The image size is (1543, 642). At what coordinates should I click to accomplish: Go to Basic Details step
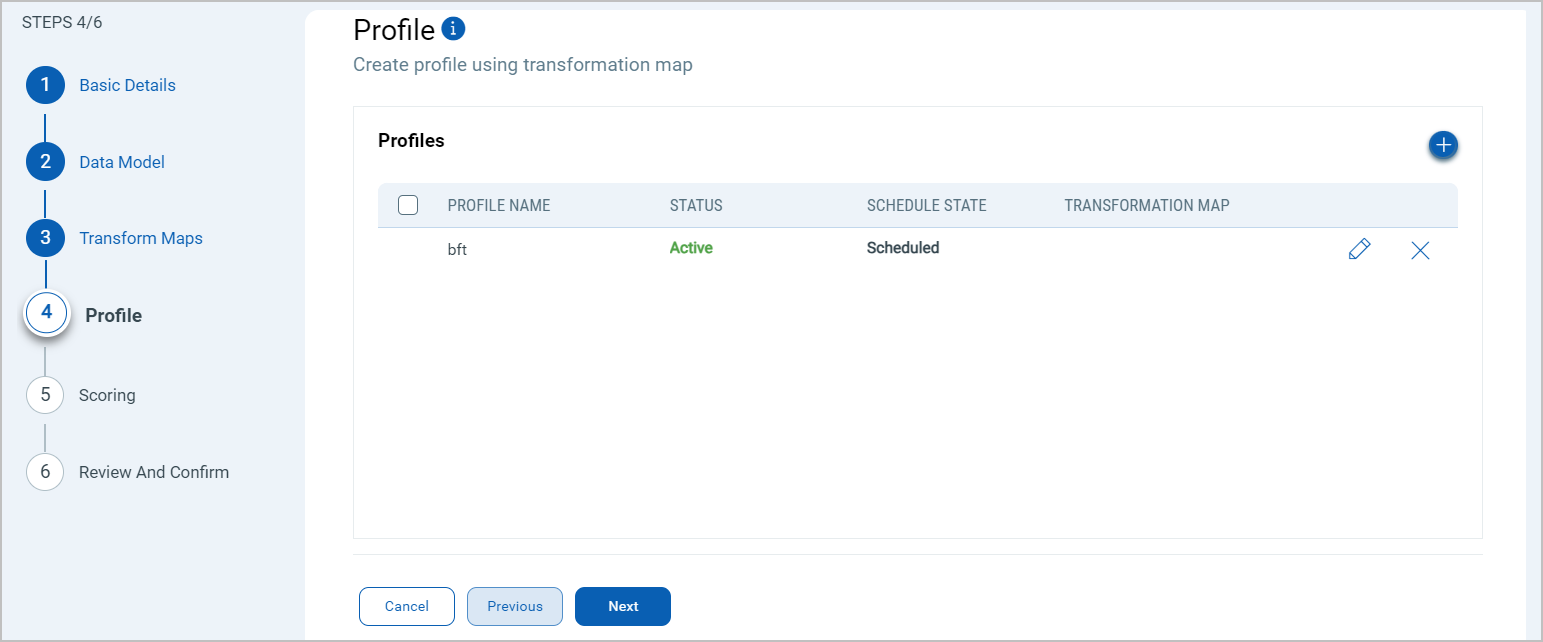(127, 85)
